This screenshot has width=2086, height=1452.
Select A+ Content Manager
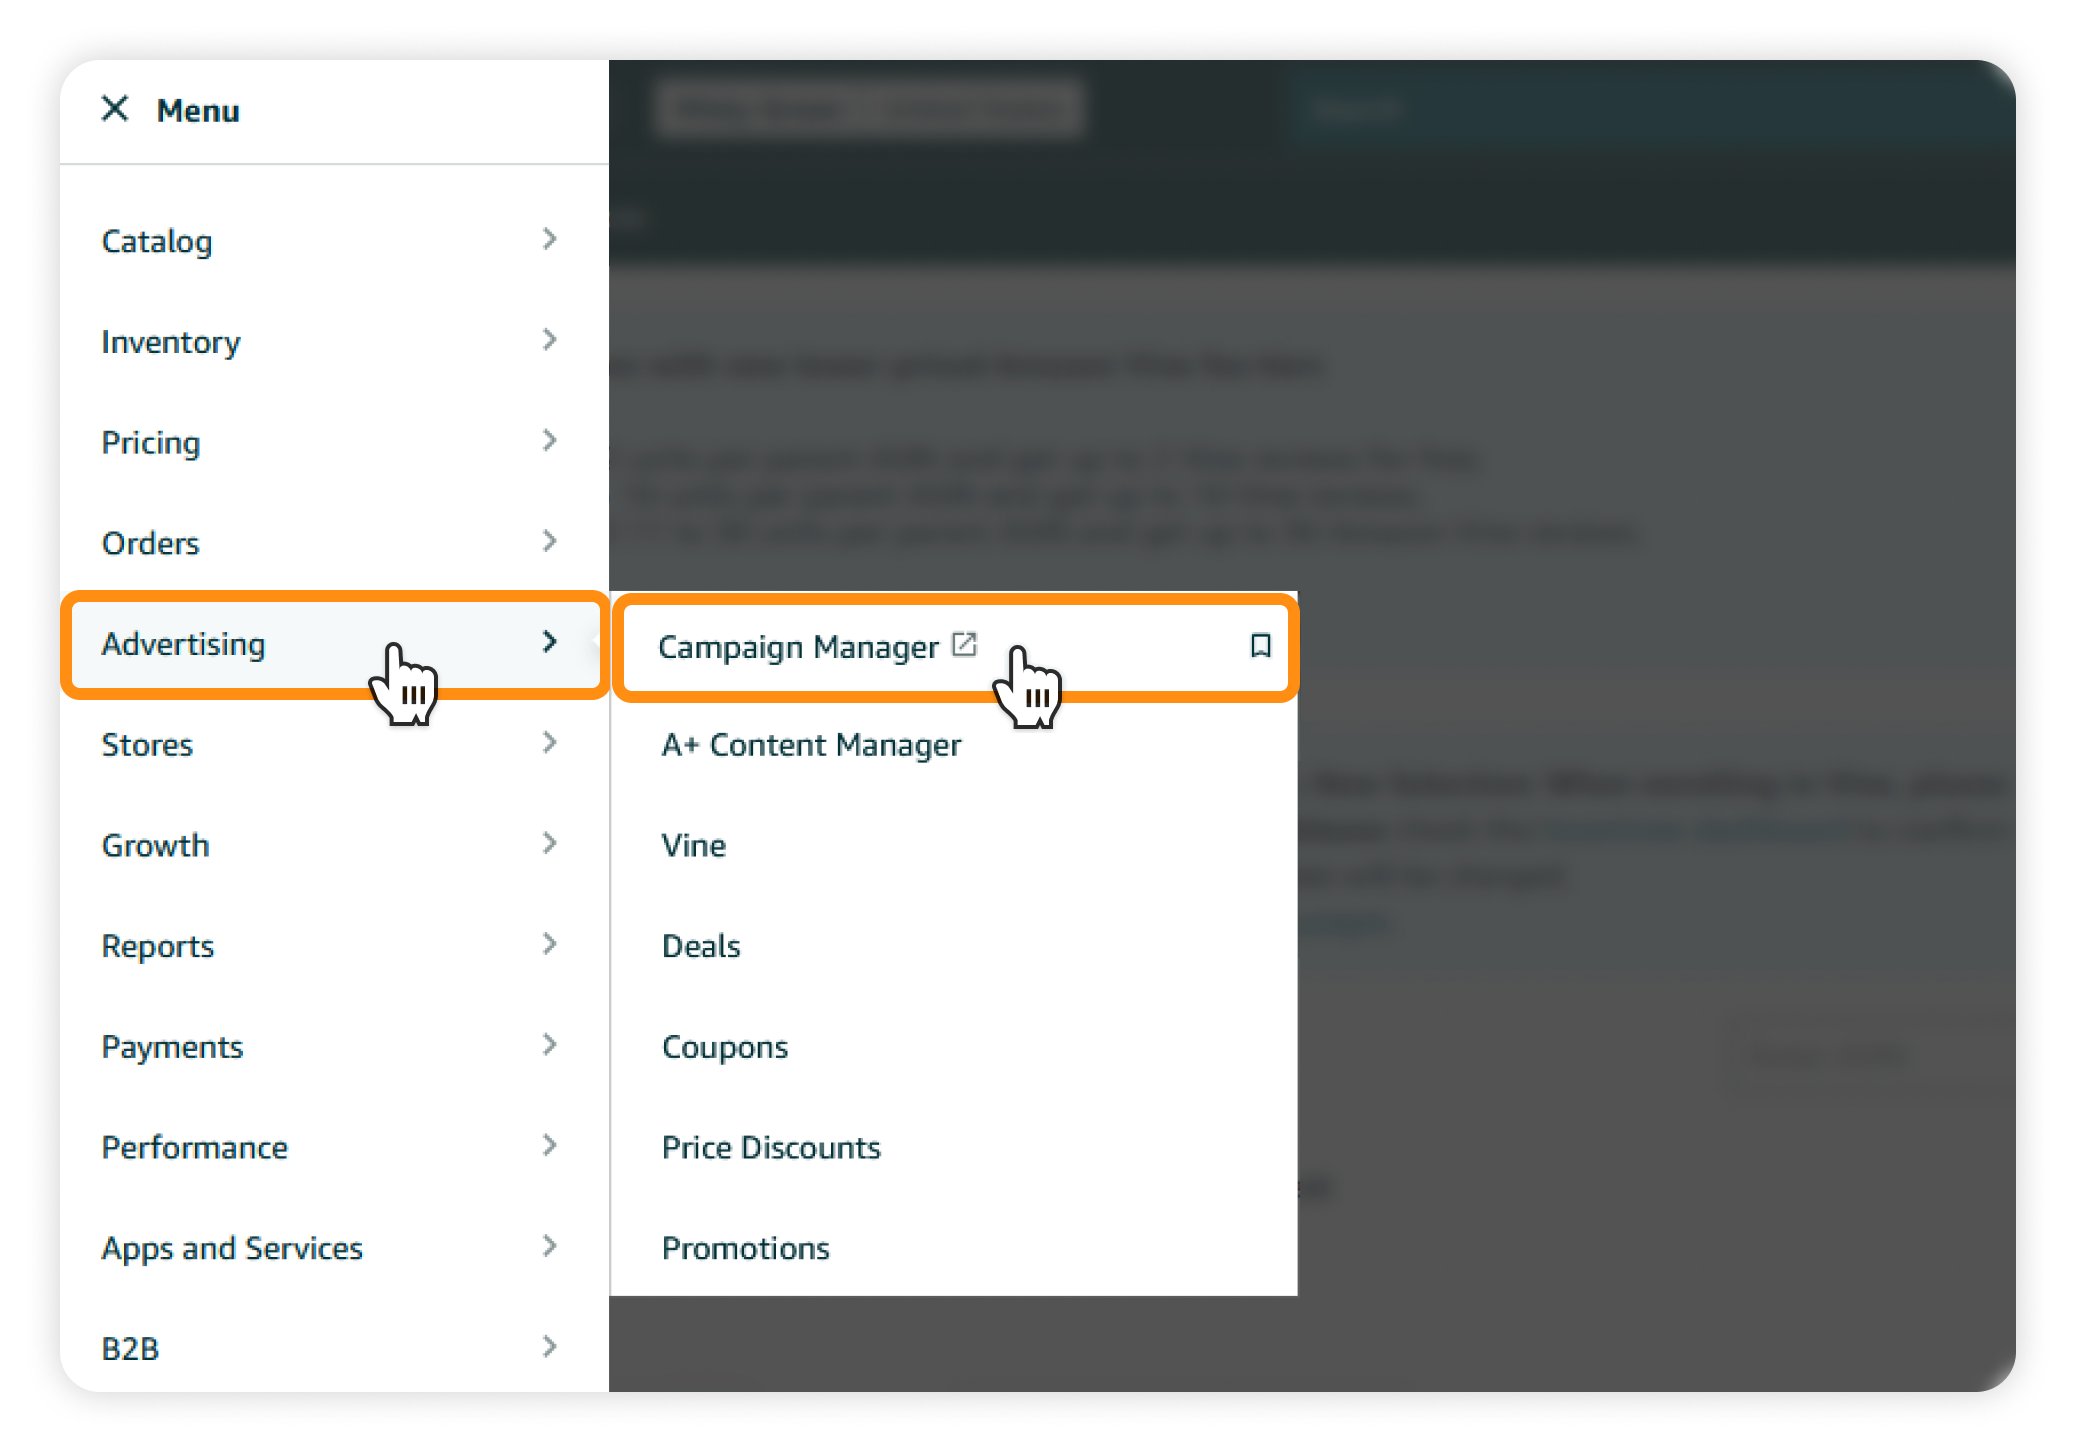(811, 744)
